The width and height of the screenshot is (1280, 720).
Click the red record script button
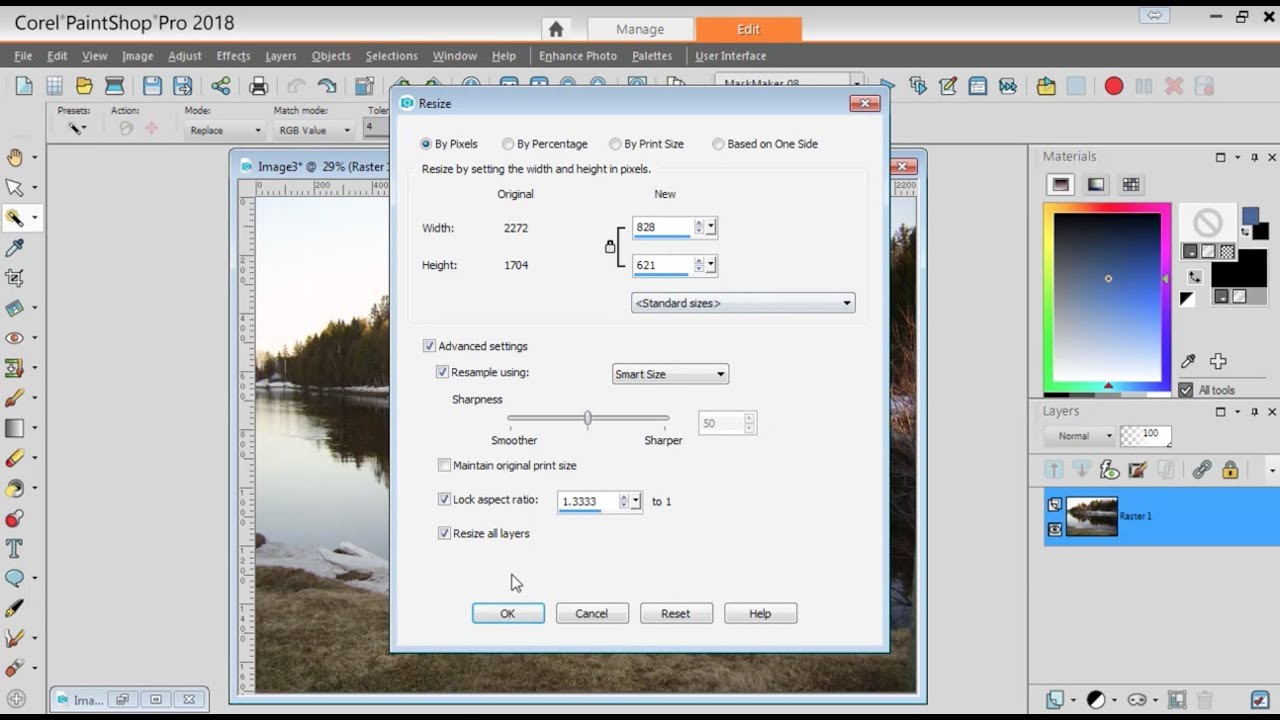pyautogui.click(x=1114, y=87)
